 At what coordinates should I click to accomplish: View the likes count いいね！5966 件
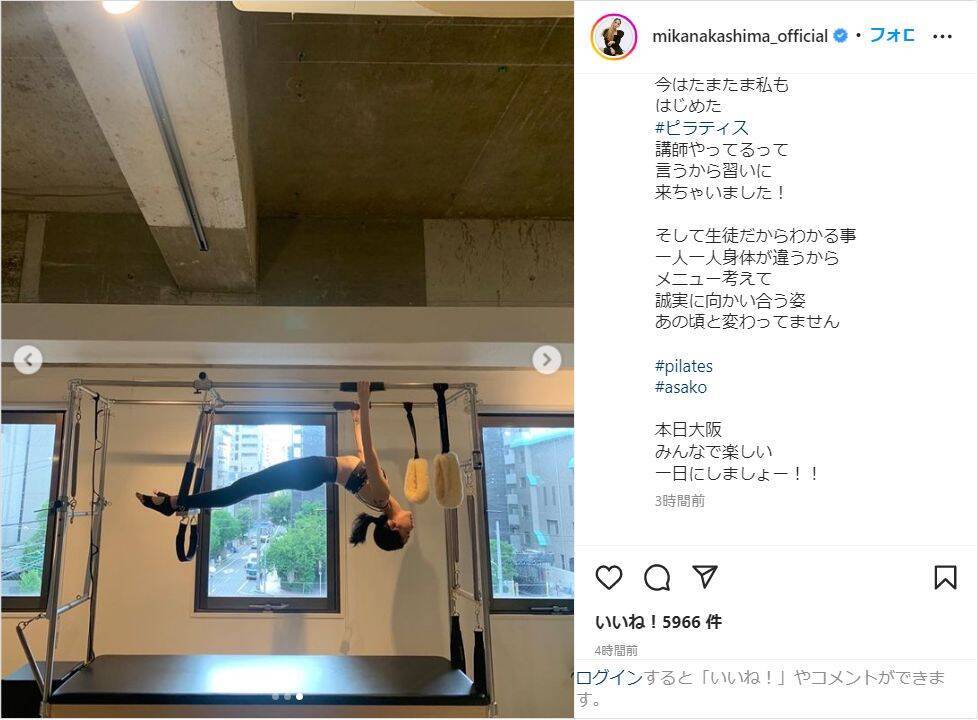pyautogui.click(x=658, y=621)
